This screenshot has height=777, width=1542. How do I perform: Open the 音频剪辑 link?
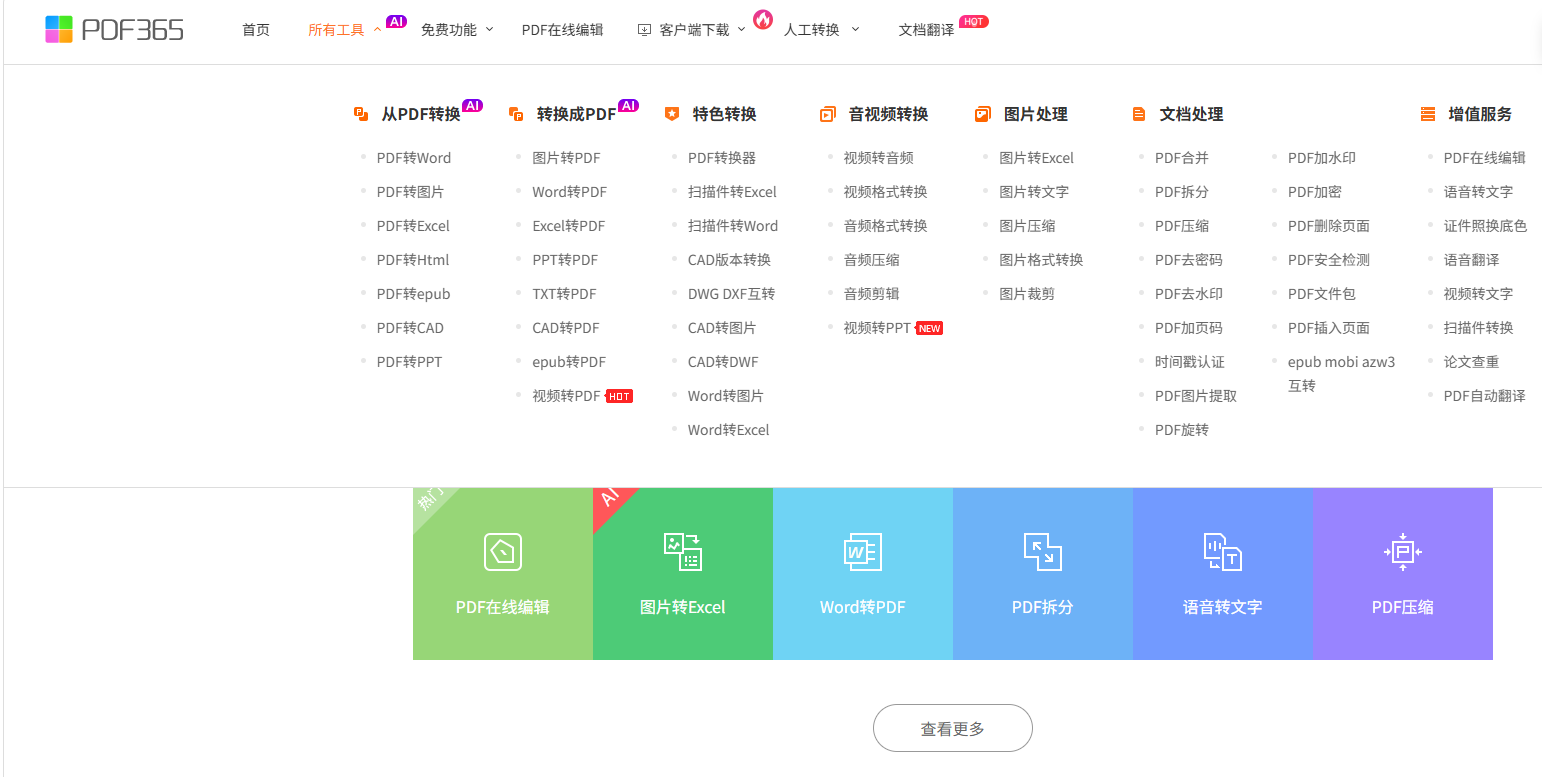[871, 294]
